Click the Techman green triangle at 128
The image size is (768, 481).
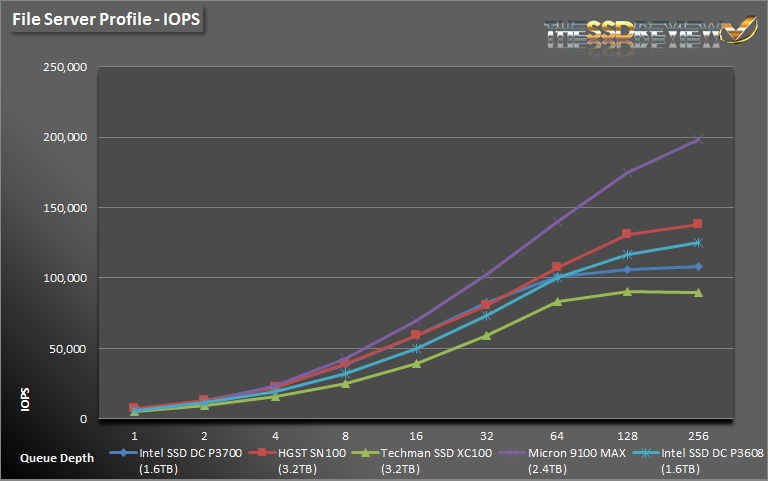(627, 291)
